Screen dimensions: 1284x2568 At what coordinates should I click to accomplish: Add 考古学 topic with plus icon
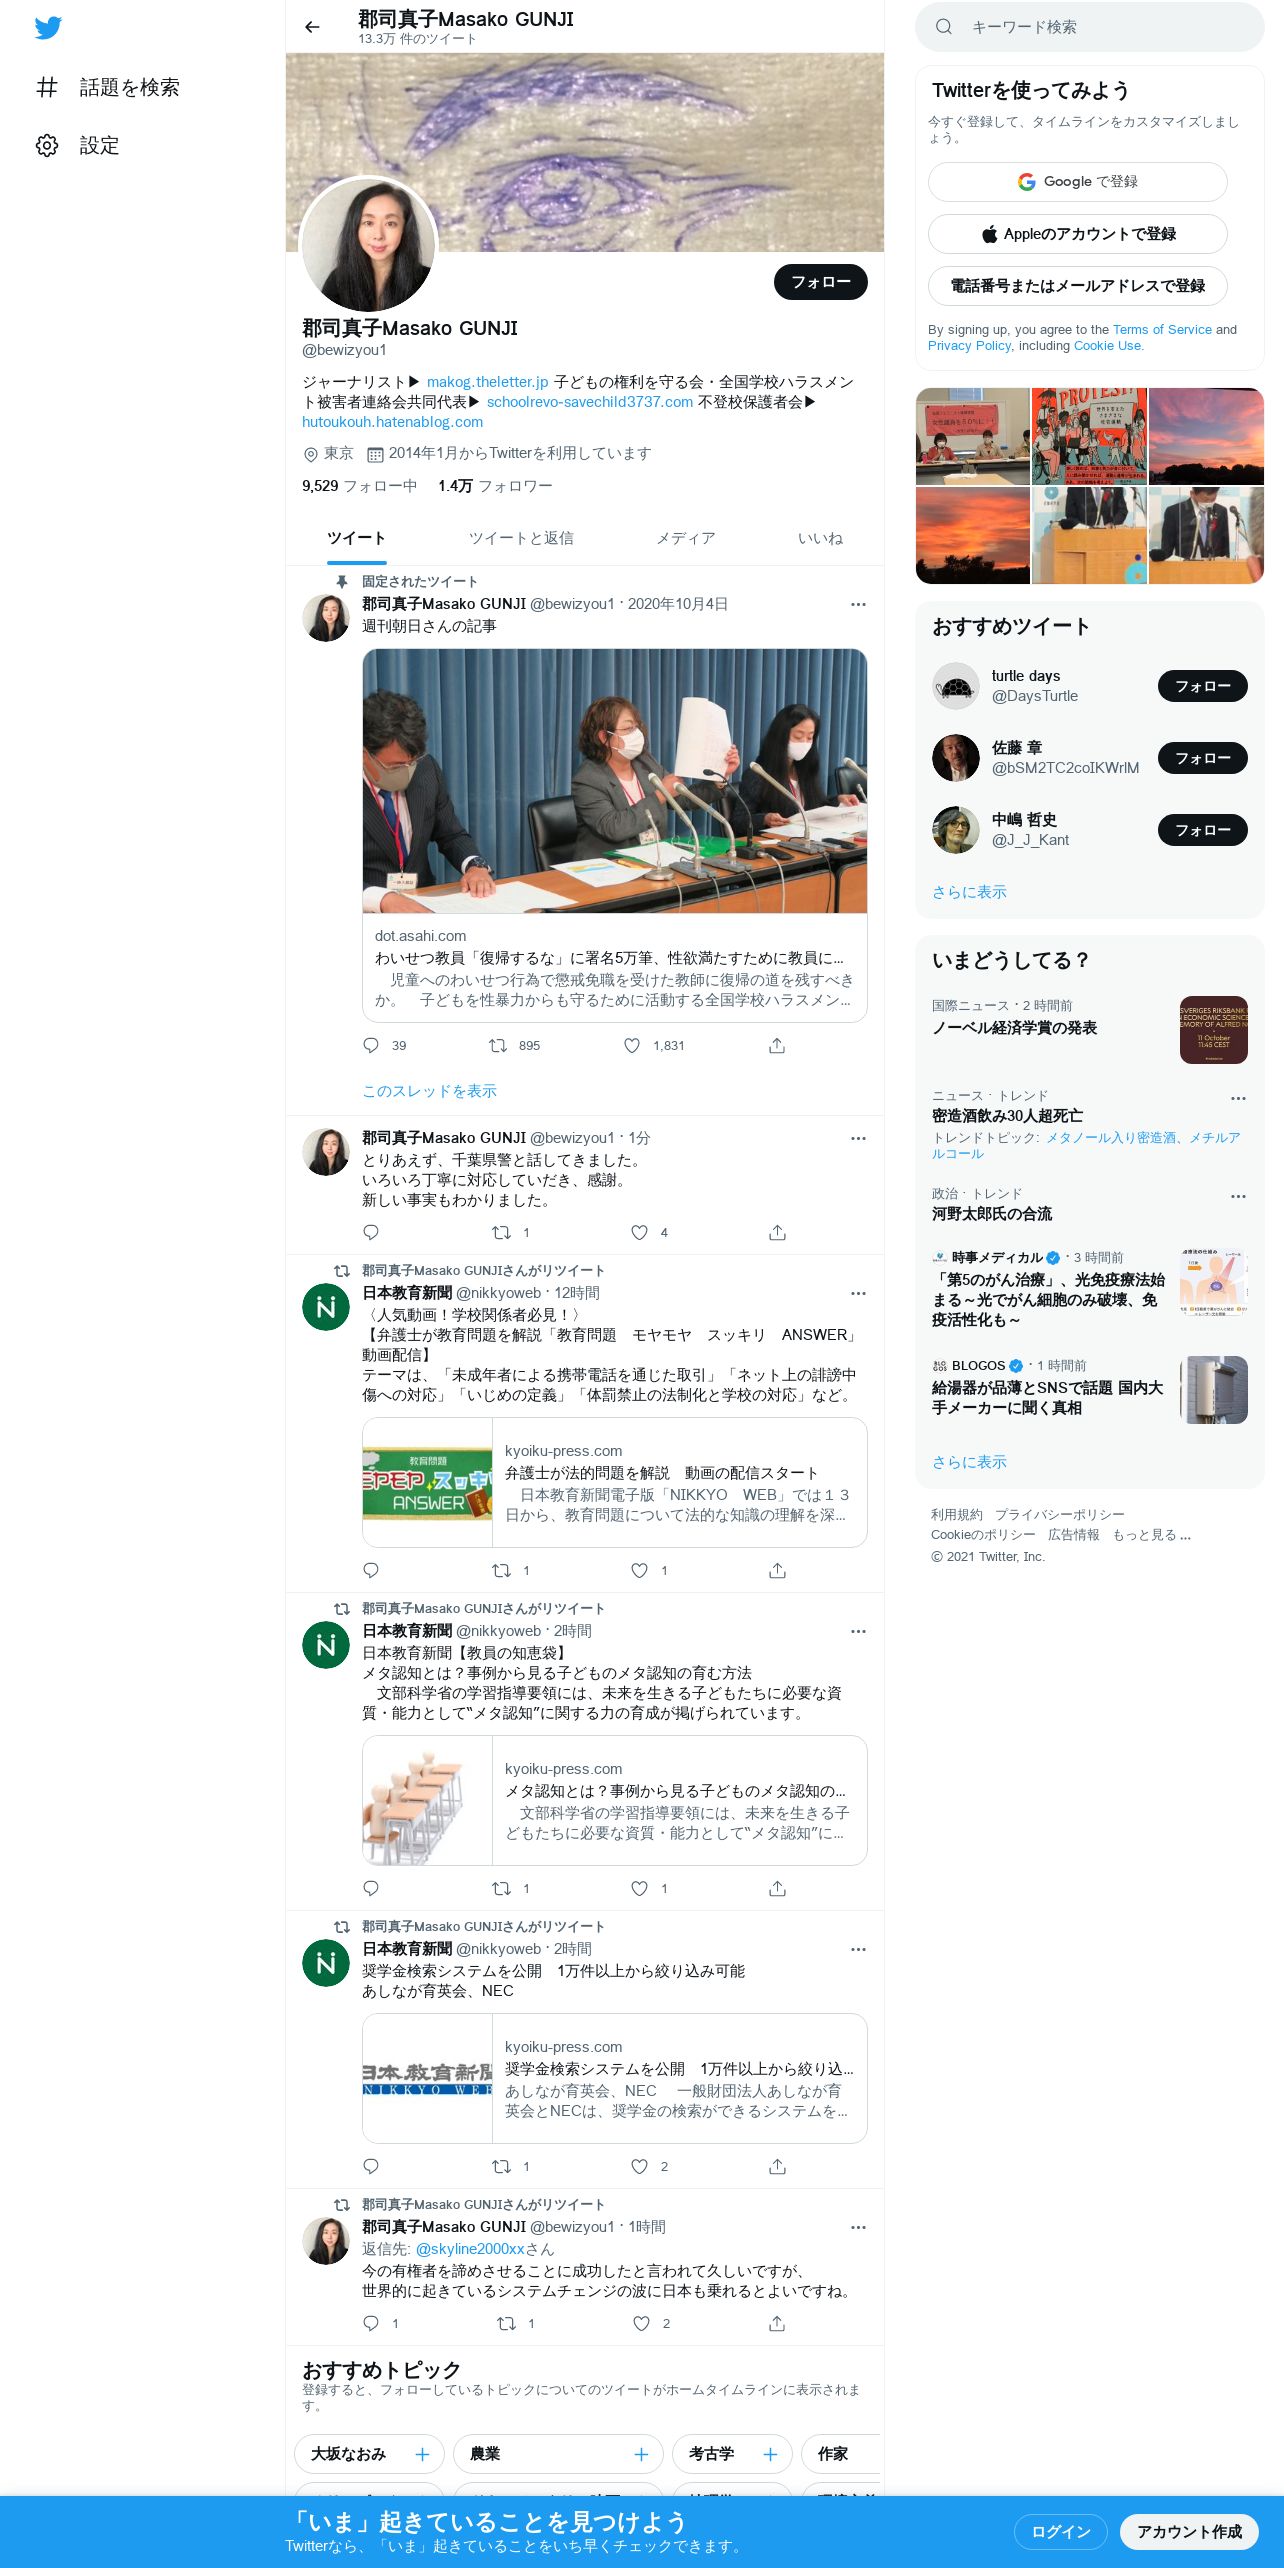coord(770,2454)
